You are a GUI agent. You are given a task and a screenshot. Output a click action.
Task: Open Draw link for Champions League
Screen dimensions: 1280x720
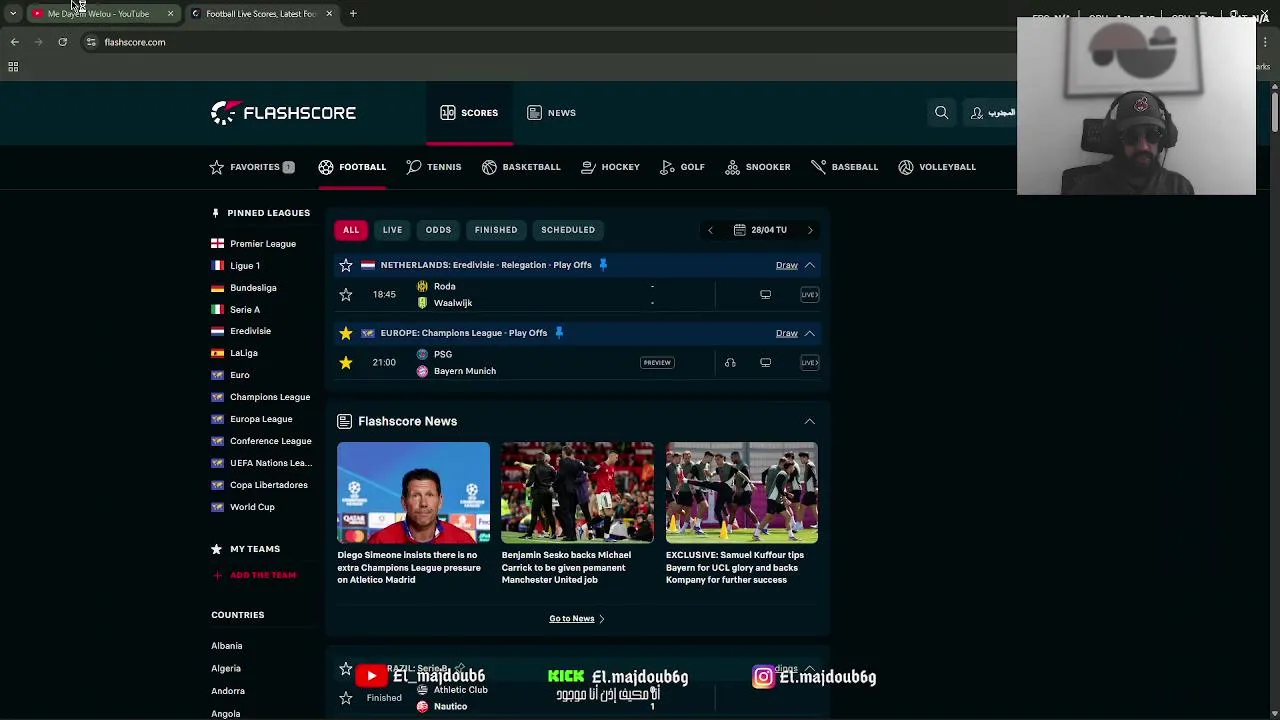click(x=786, y=333)
